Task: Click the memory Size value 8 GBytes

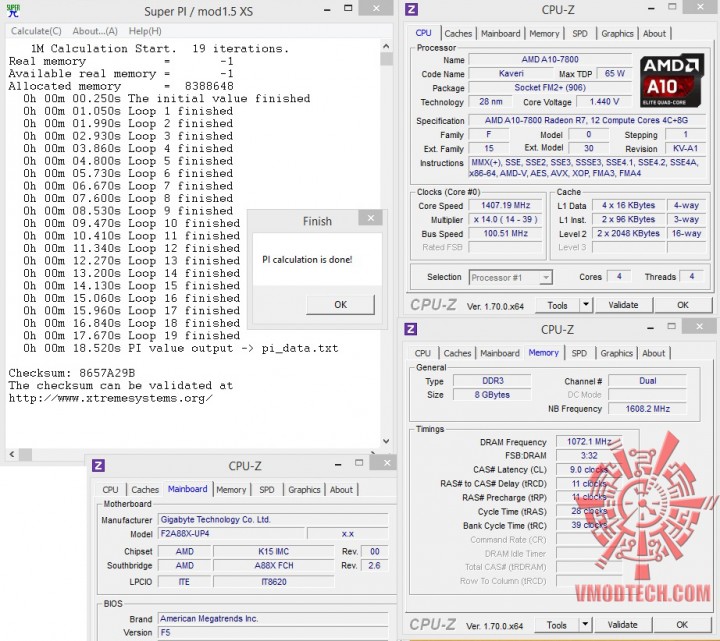Action: pyautogui.click(x=492, y=394)
